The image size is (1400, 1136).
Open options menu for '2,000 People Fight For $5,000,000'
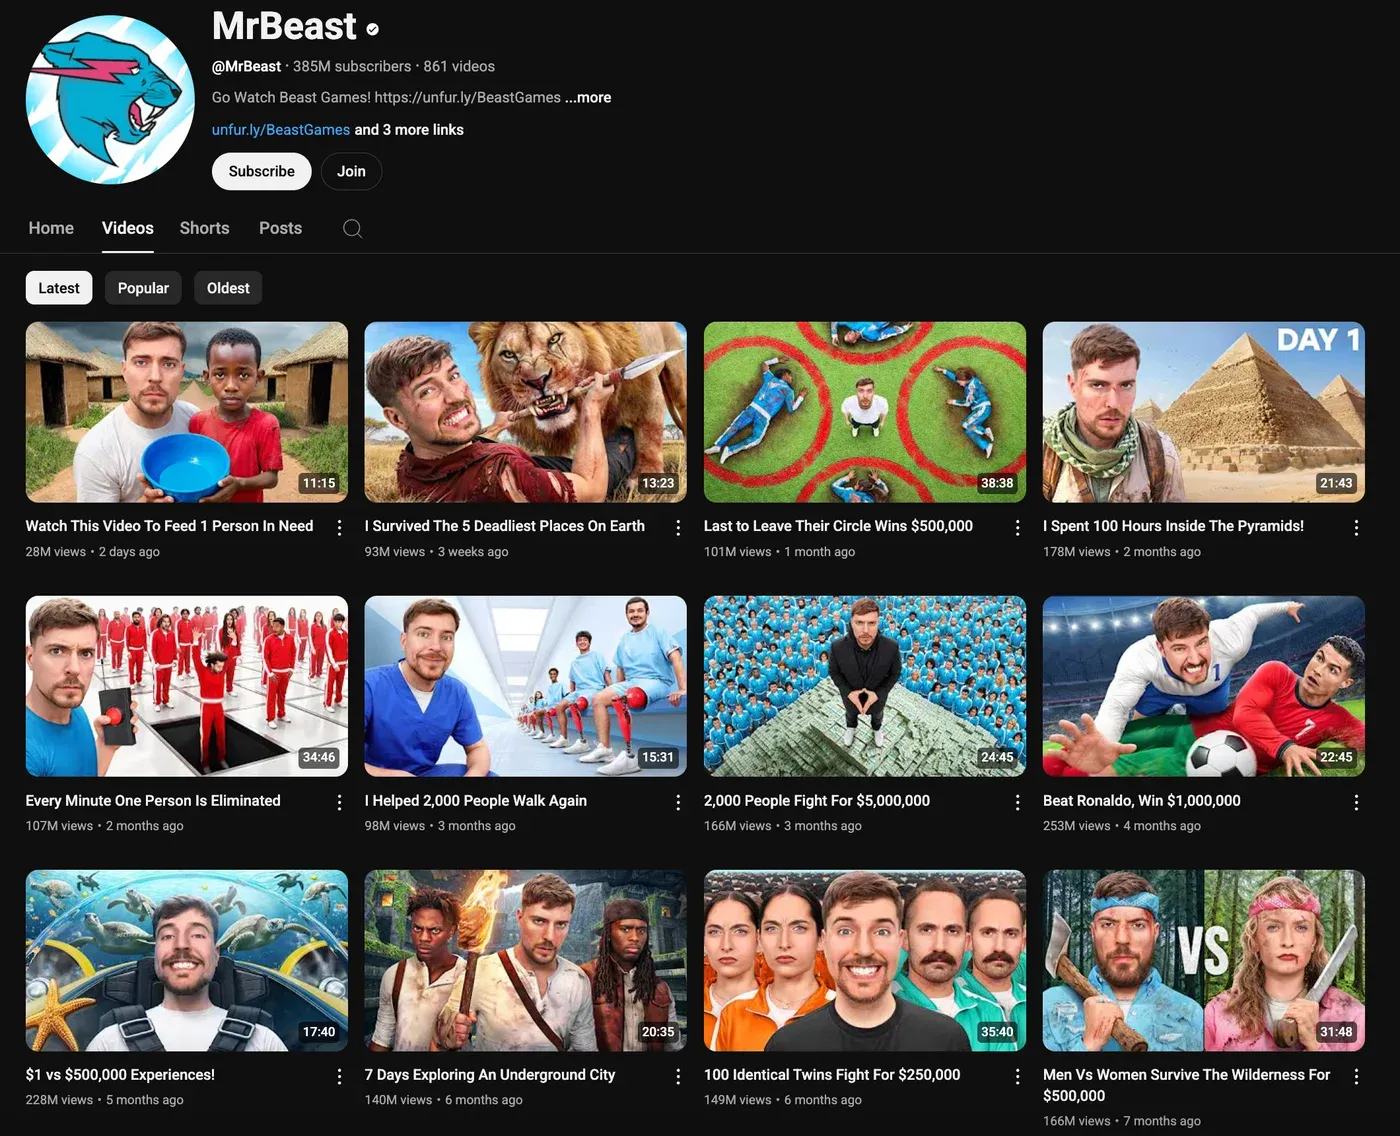(x=1017, y=802)
